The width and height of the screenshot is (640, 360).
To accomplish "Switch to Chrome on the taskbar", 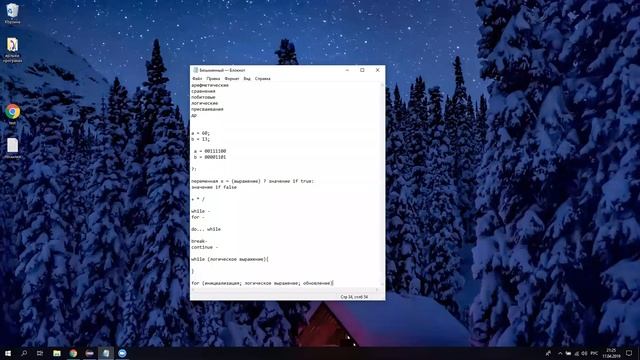I will (x=73, y=353).
